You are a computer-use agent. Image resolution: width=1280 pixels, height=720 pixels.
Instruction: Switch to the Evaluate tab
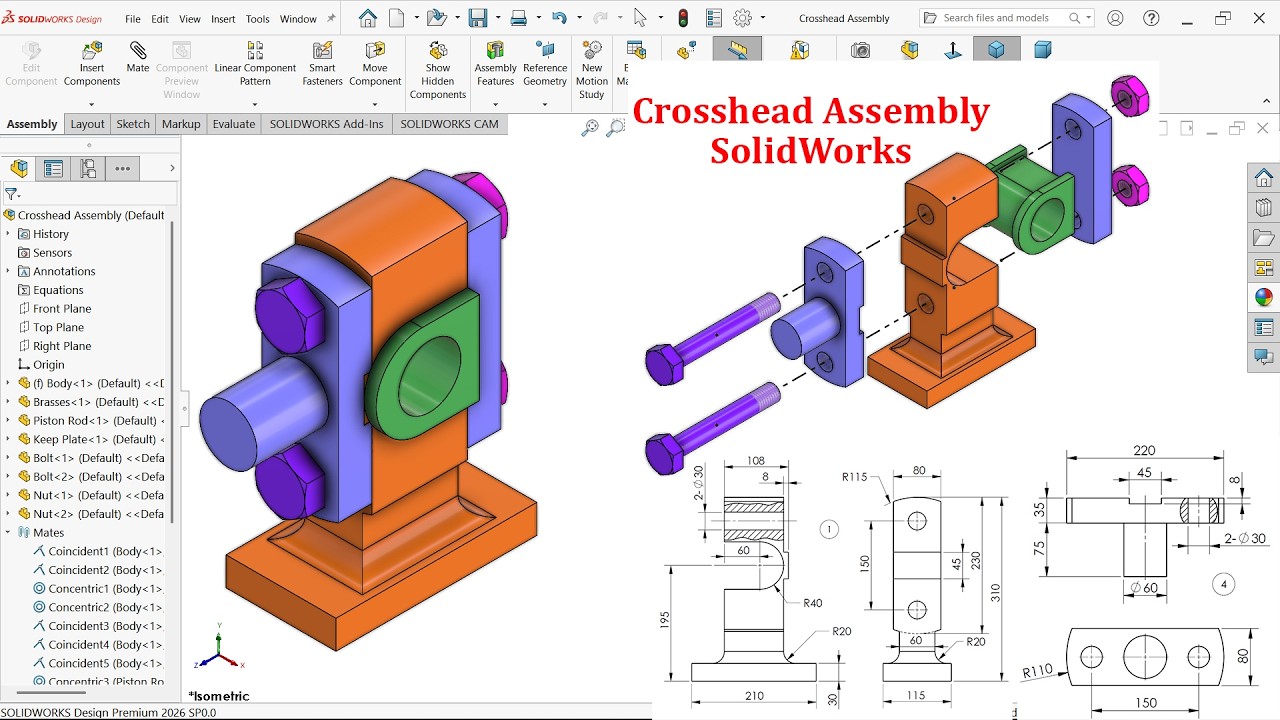click(x=234, y=124)
